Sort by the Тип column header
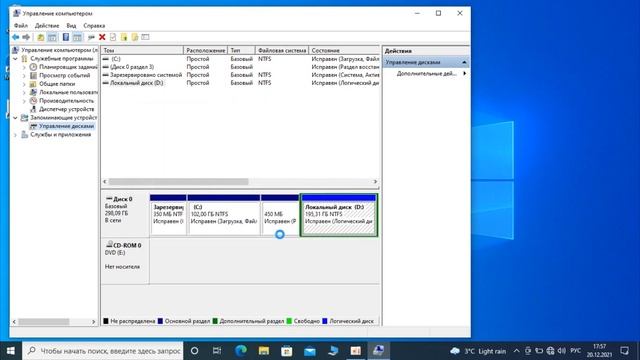This screenshot has width=640, height=360. [241, 50]
